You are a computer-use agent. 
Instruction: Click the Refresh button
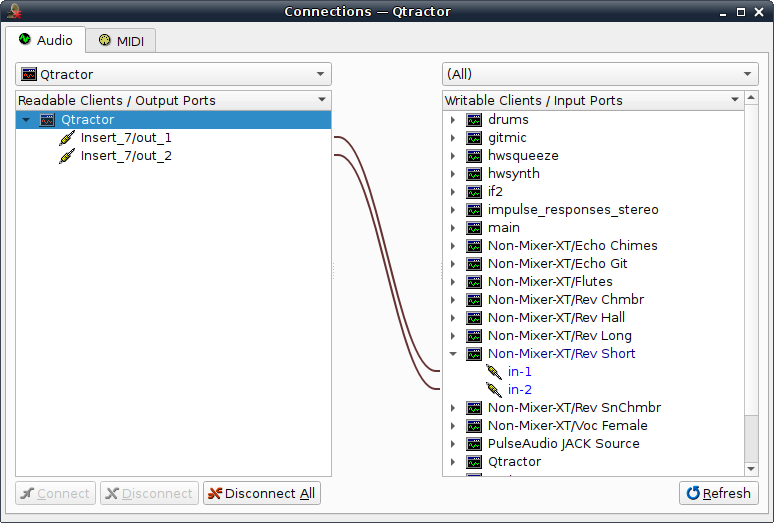[719, 493]
